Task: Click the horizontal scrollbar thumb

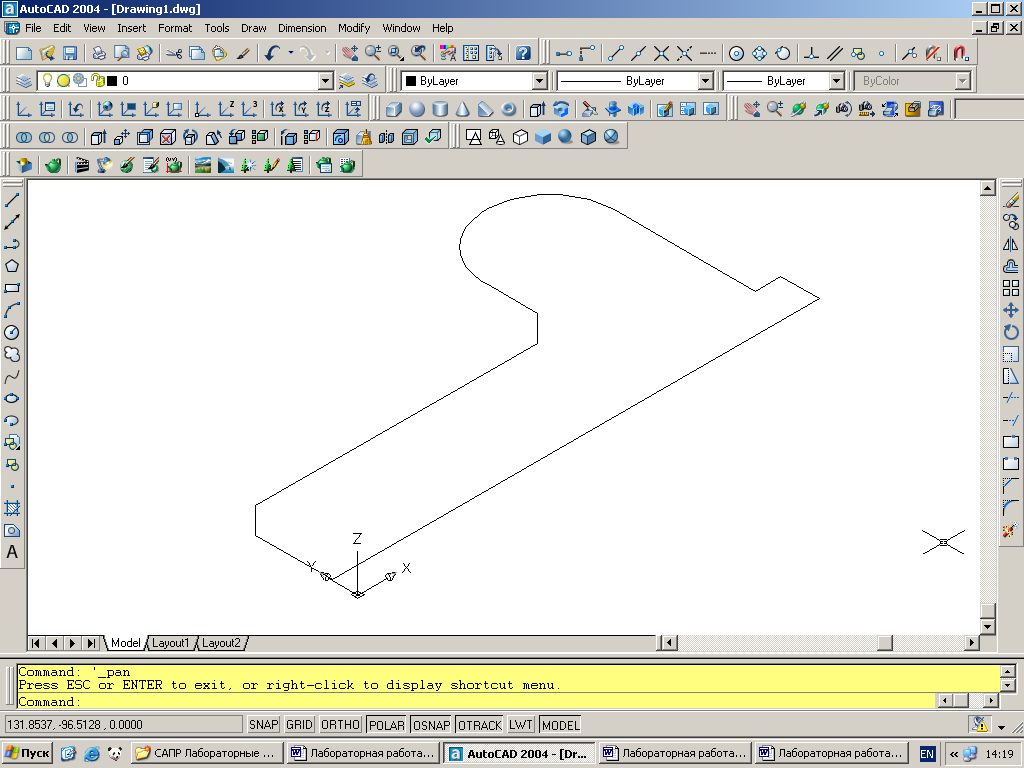Action: [x=884, y=643]
